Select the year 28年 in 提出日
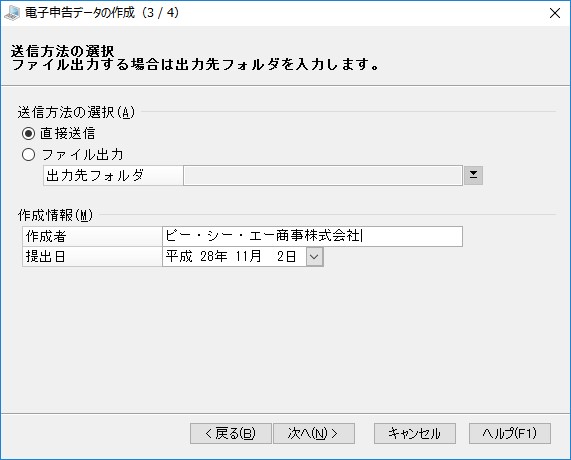Image resolution: width=571 pixels, height=460 pixels. coord(213,257)
